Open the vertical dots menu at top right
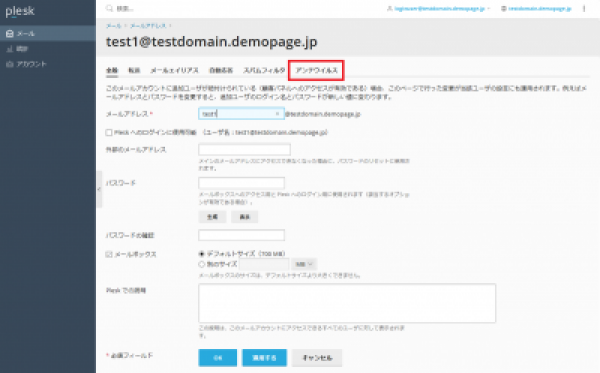This screenshot has height=373, width=600. pyautogui.click(x=584, y=8)
